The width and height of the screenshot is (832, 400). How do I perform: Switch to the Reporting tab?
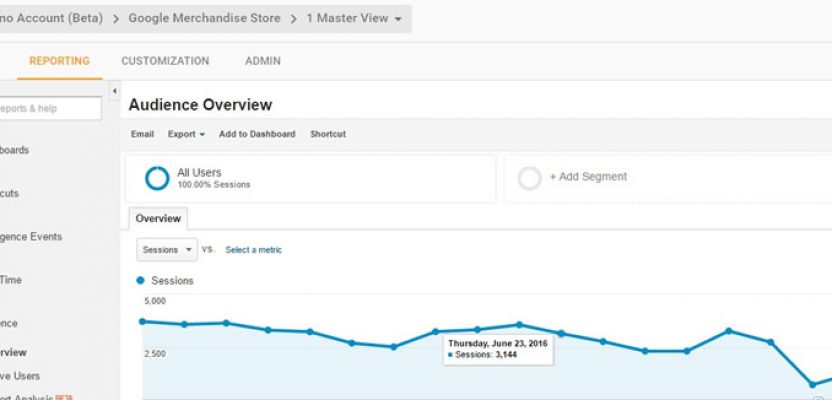point(59,61)
